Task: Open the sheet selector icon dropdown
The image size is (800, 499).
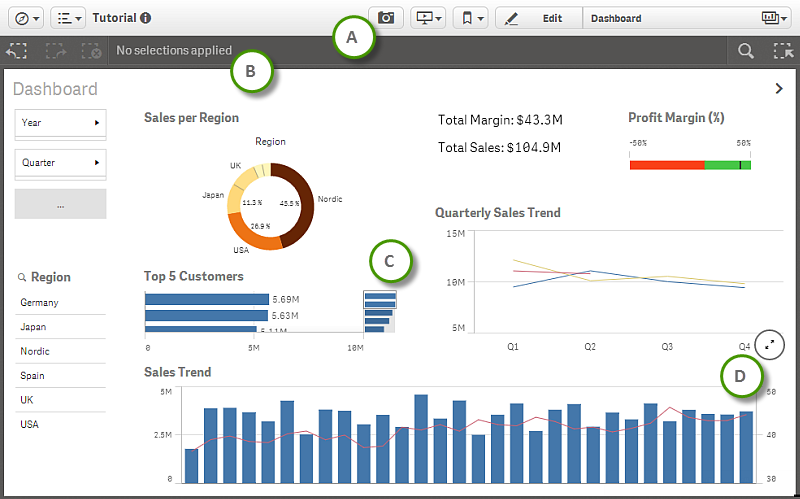Action: (775, 18)
